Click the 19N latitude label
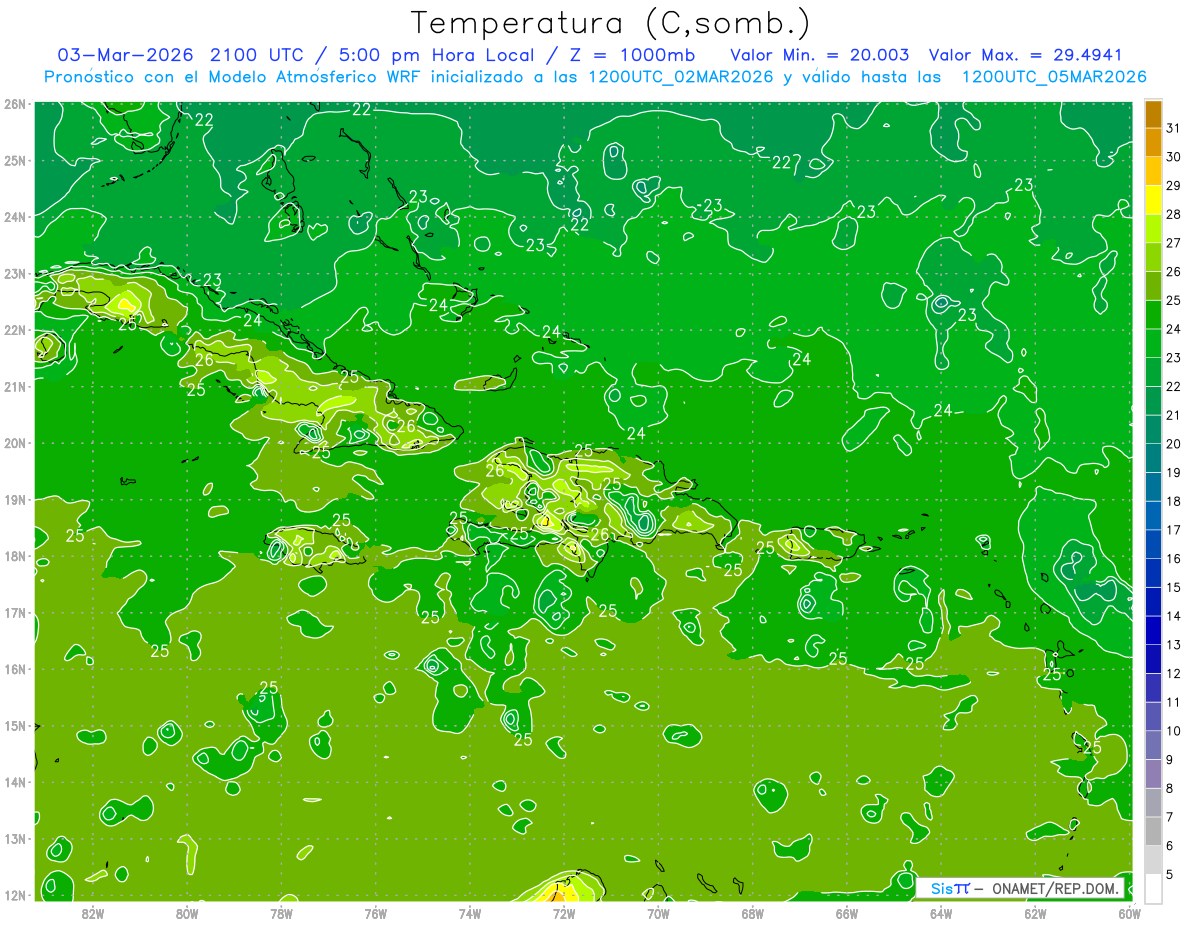 click(15, 499)
